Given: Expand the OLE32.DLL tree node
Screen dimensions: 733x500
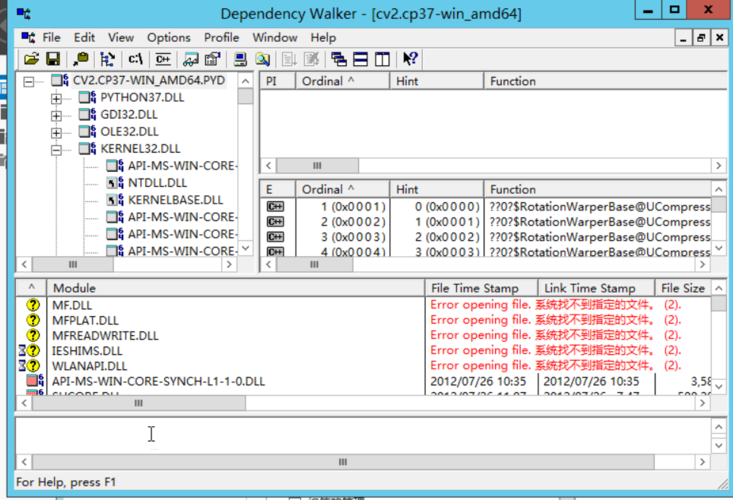Looking at the screenshot, I should point(56,133).
